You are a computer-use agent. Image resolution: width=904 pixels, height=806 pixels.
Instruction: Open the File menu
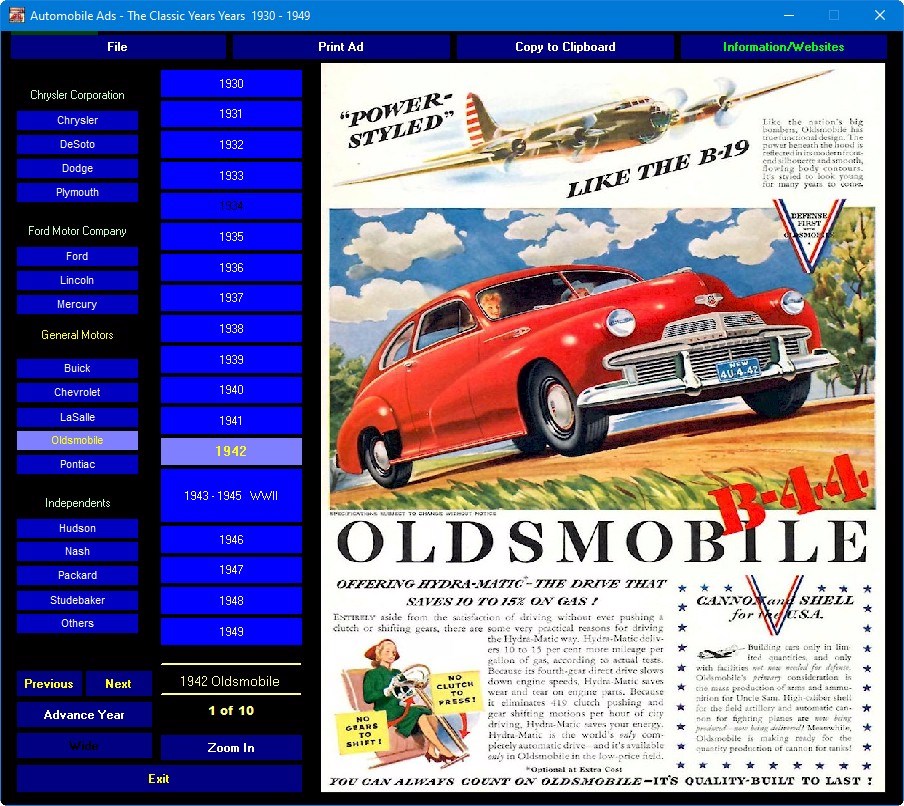pos(117,46)
